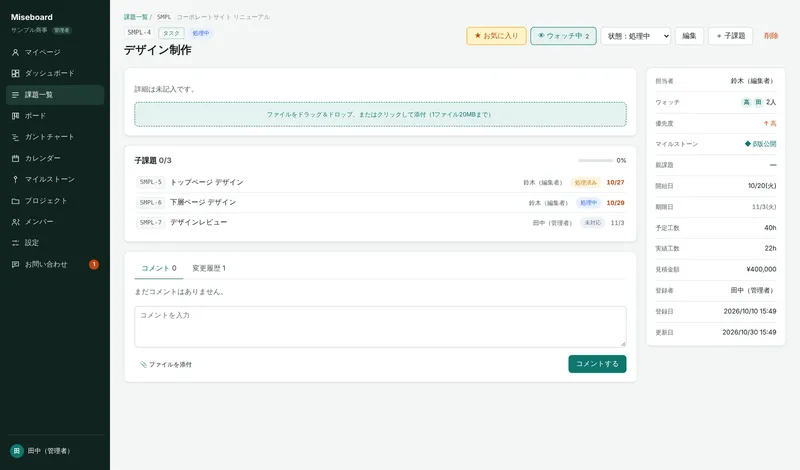The width and height of the screenshot is (800, 470).
Task: Click the 実績工数 22h value
Action: (x=770, y=248)
